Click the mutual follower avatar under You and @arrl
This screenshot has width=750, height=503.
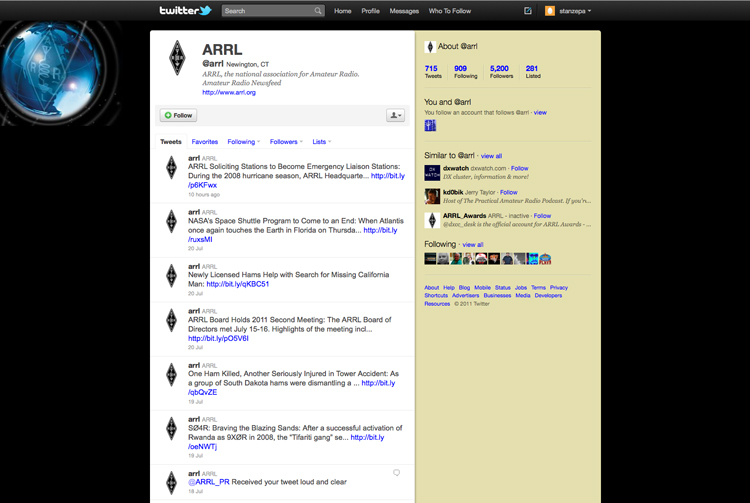coord(430,125)
